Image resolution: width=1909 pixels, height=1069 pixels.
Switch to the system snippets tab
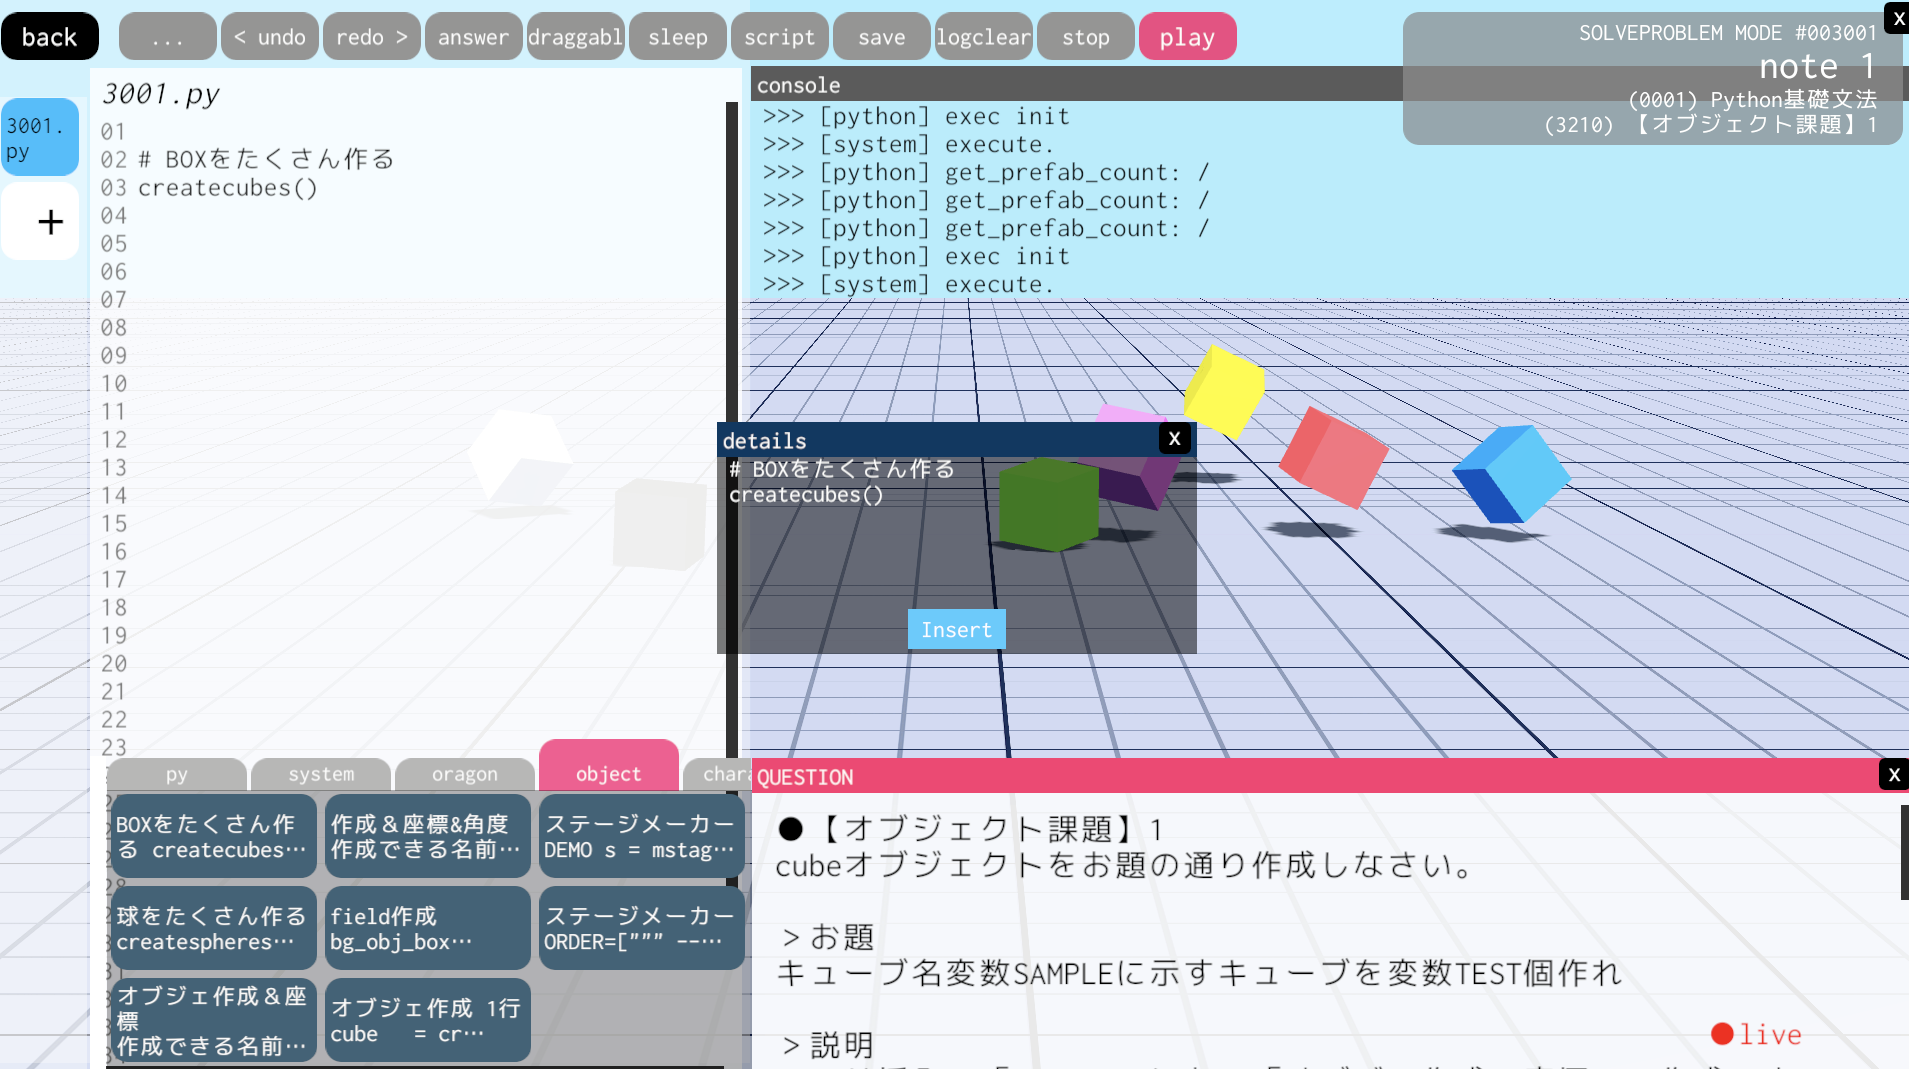pos(321,774)
